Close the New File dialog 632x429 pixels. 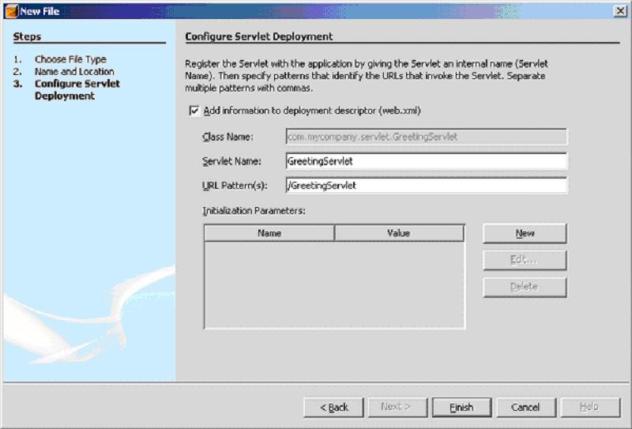(620, 9)
